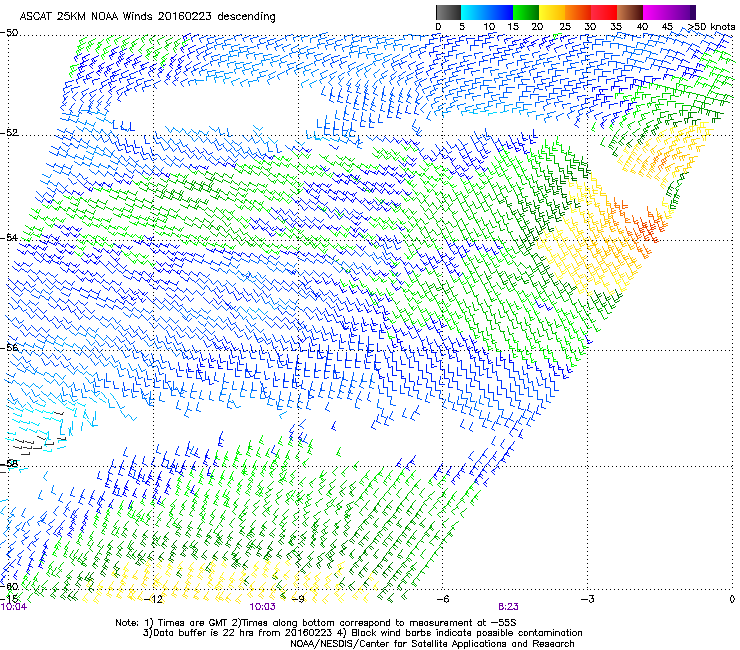Click the cyan-to-blue 5-15 knots gradient segment

pos(487,12)
